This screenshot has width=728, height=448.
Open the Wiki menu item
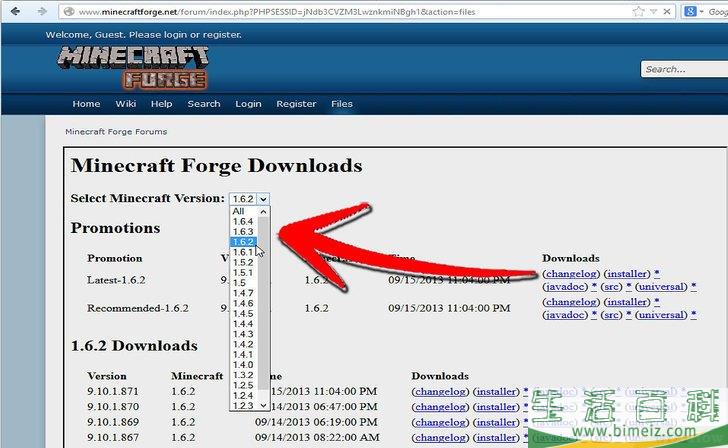pos(125,104)
